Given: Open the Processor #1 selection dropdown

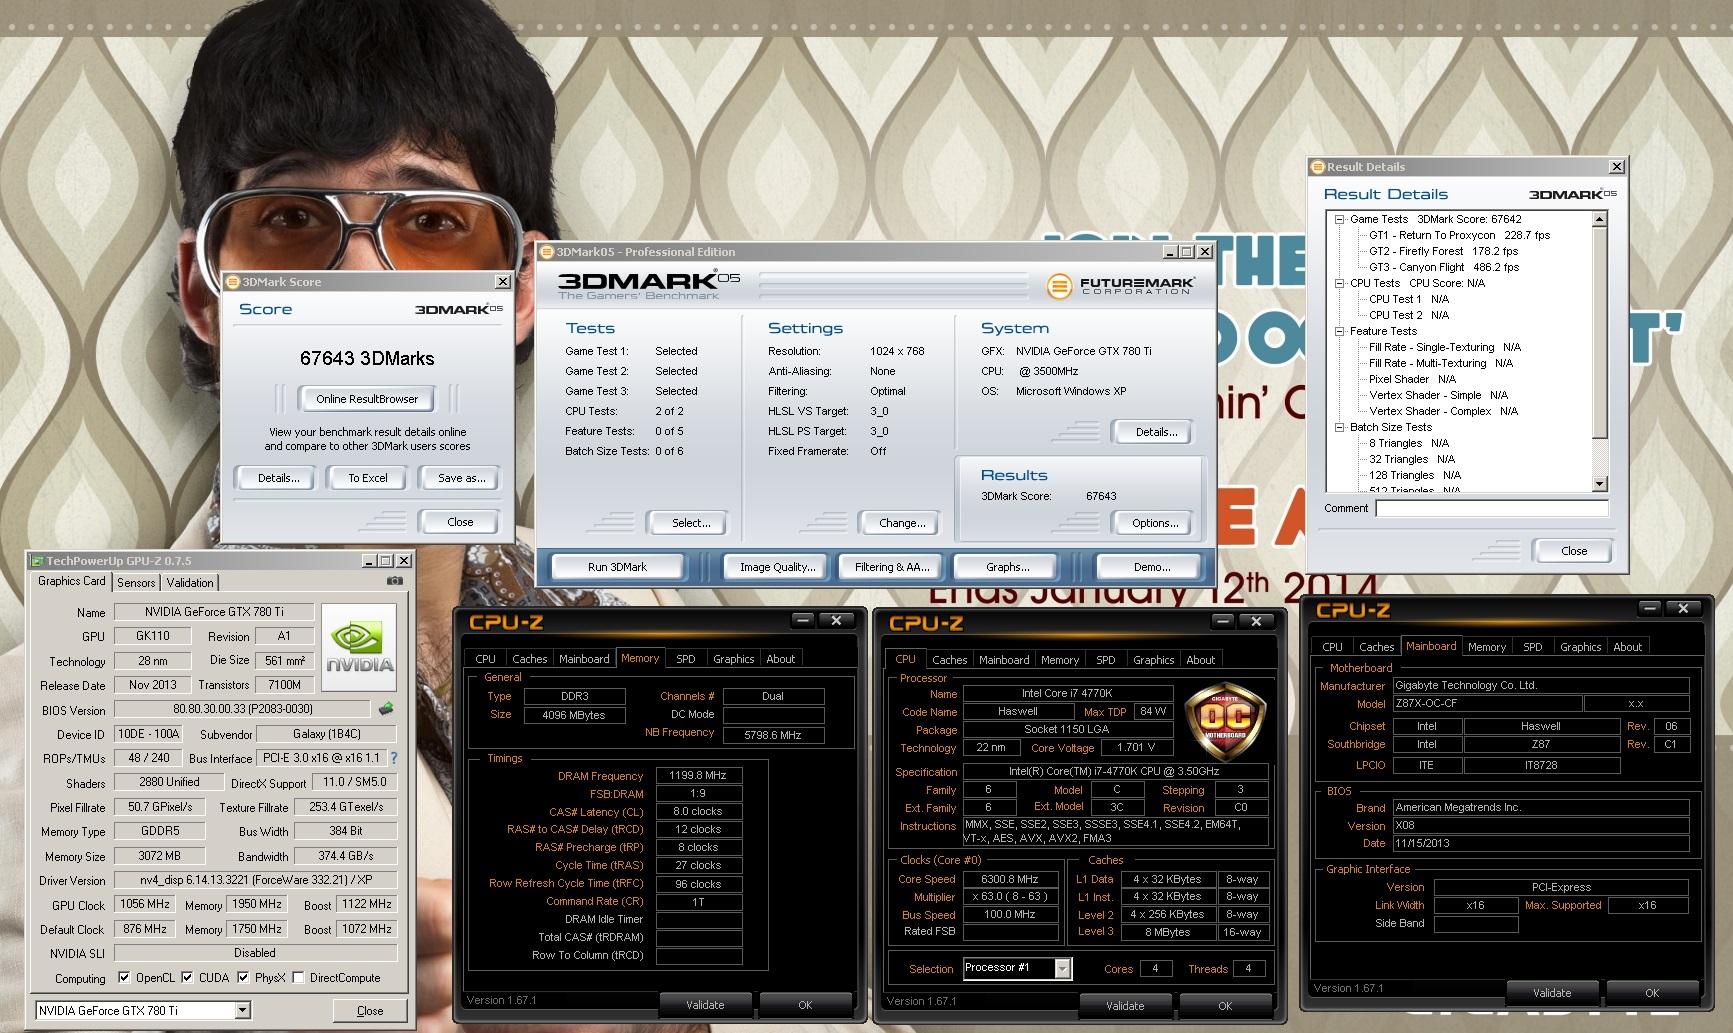Looking at the screenshot, I should [x=1062, y=968].
